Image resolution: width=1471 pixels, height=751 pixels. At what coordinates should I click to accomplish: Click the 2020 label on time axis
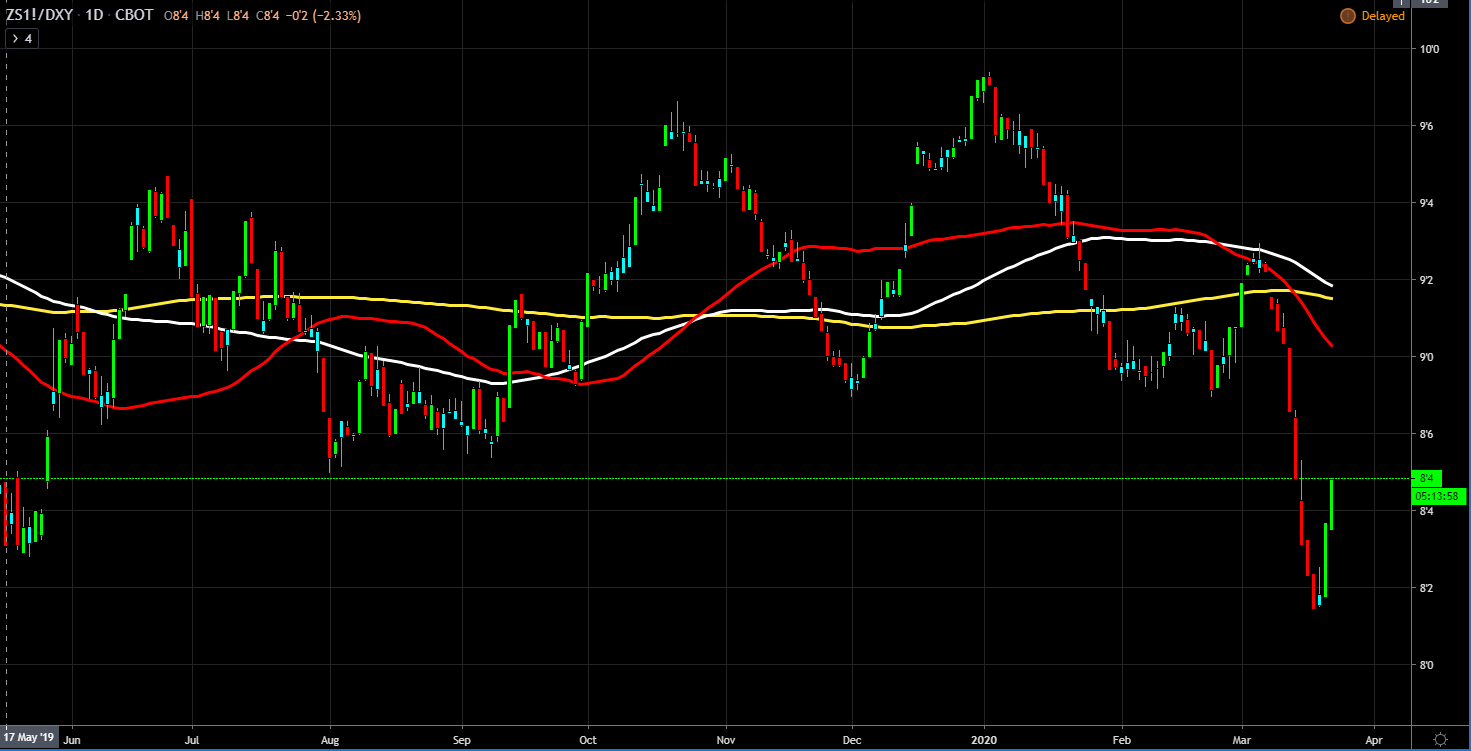[x=985, y=742]
